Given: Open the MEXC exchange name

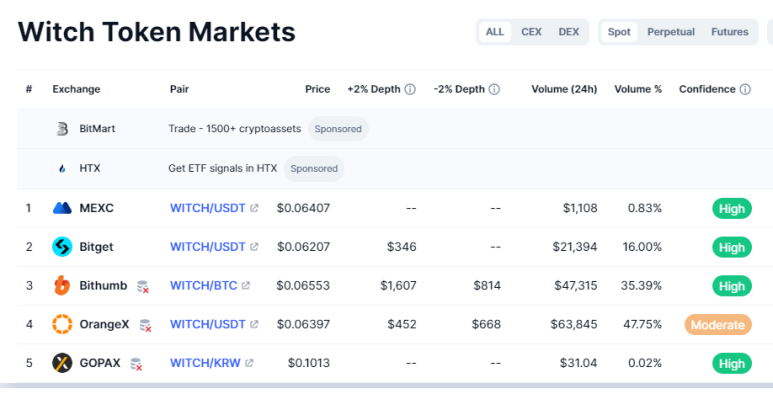Looking at the screenshot, I should pos(97,208).
